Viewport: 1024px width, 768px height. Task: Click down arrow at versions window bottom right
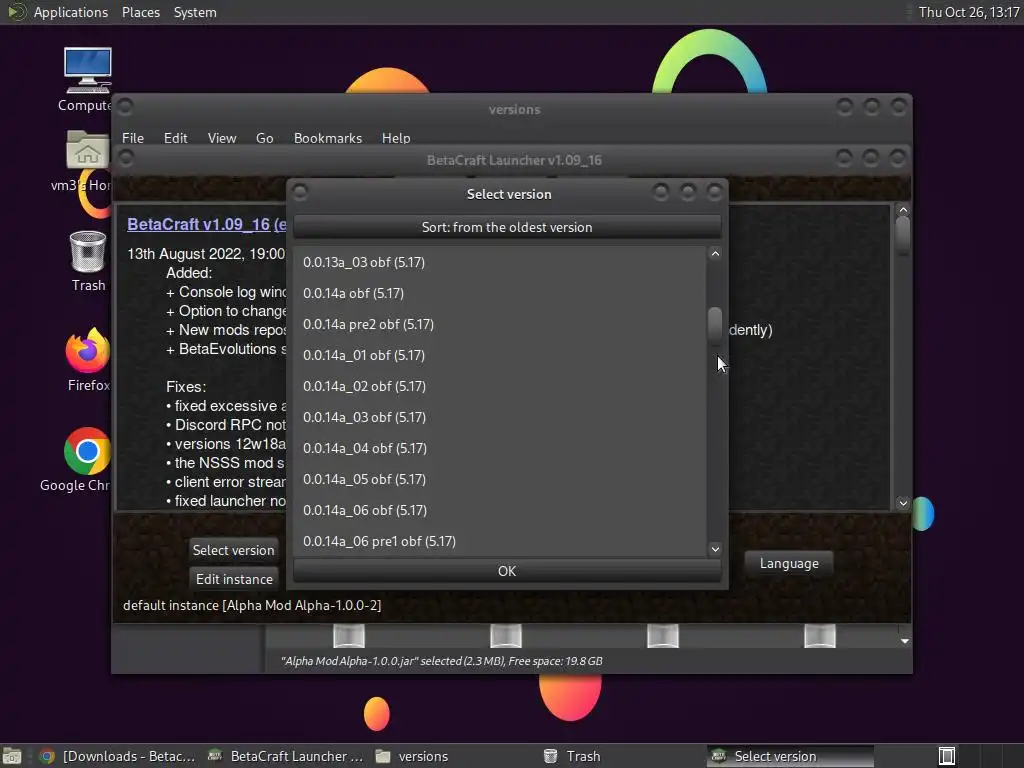point(904,641)
